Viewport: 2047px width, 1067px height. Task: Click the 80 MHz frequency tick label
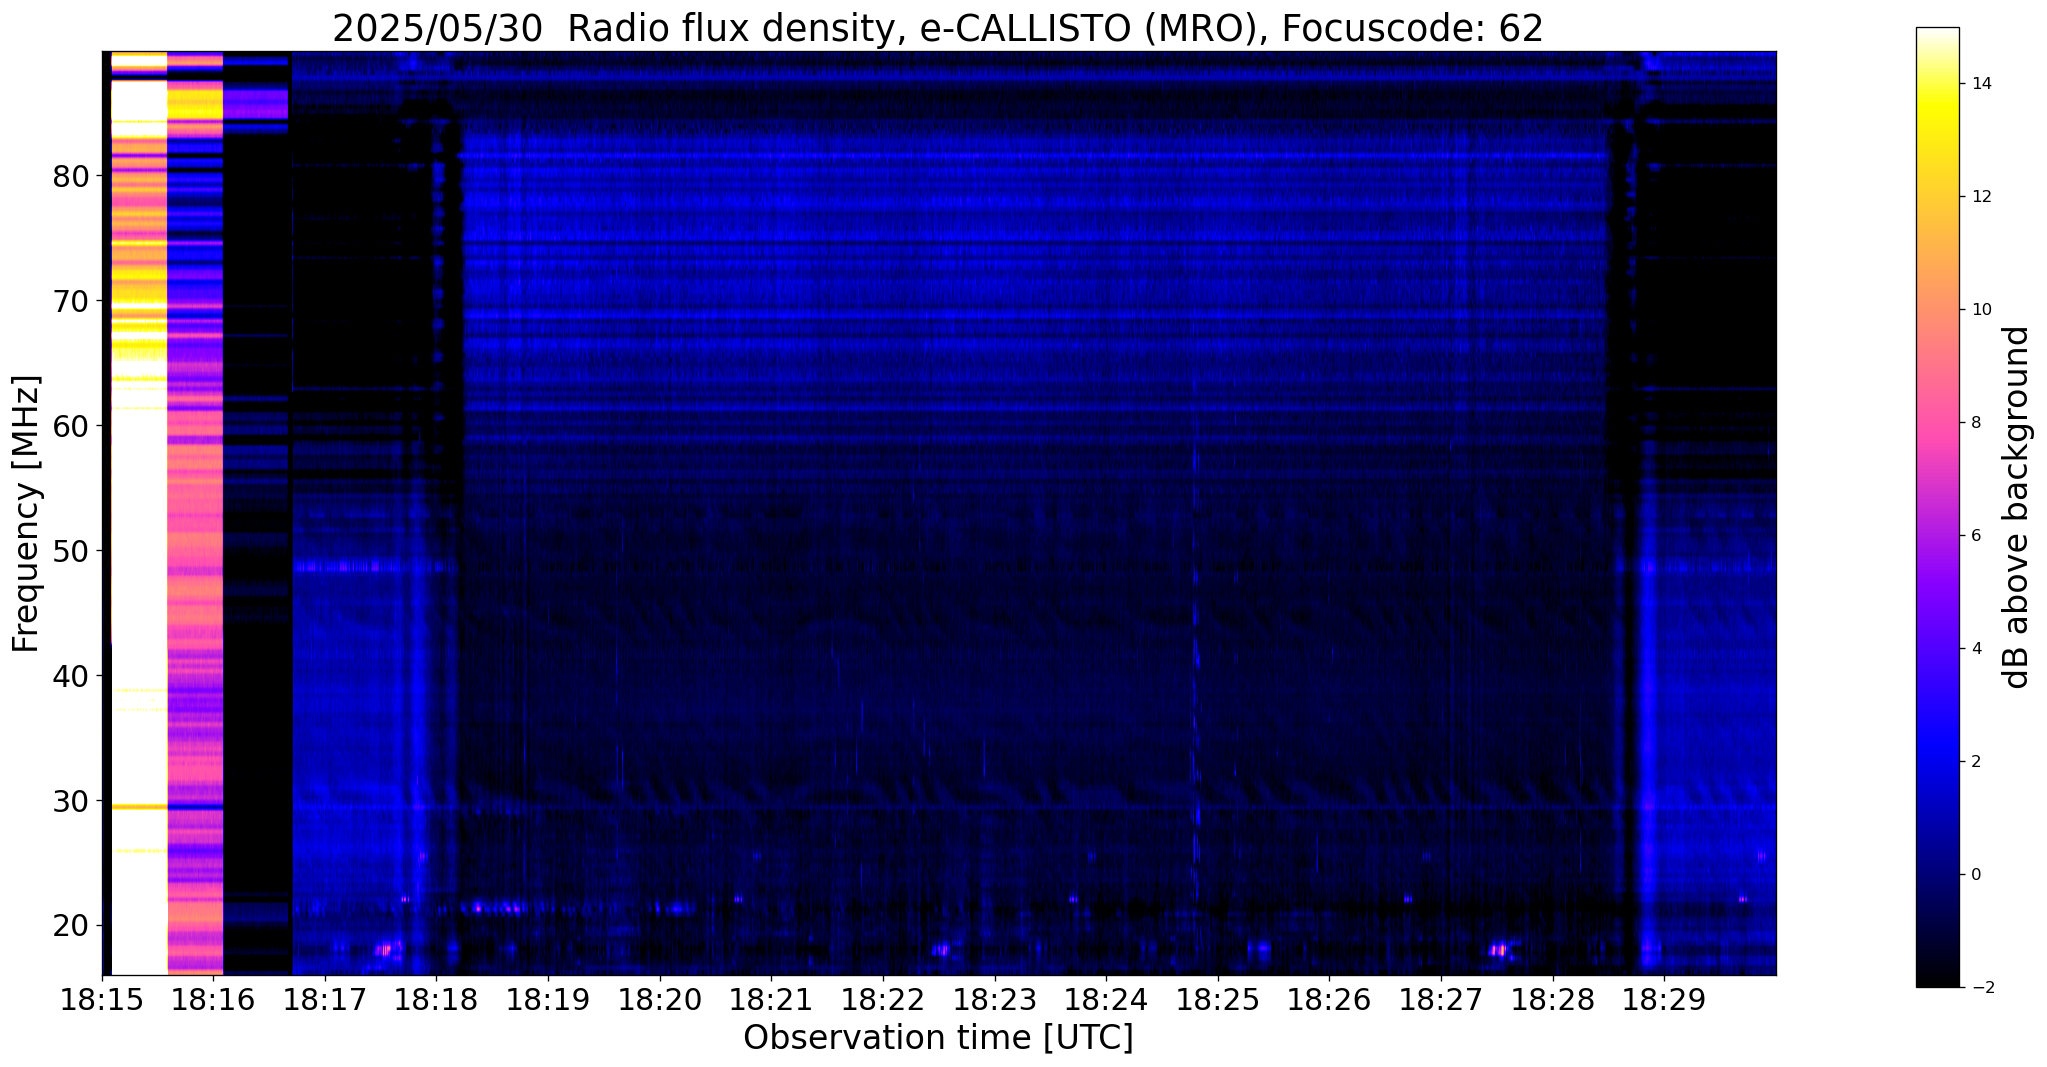(x=71, y=176)
